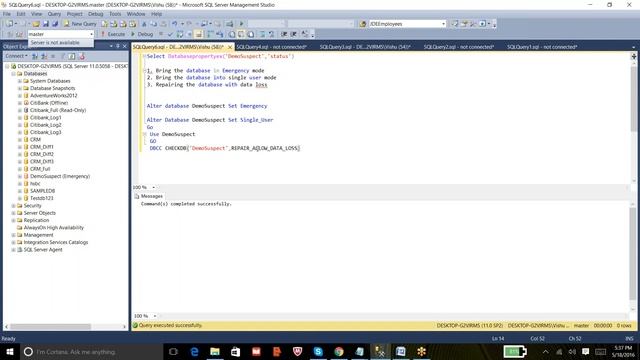Image resolution: width=640 pixels, height=360 pixels.
Task: Open the query editor zoom percentage dropdown
Action: (153, 187)
